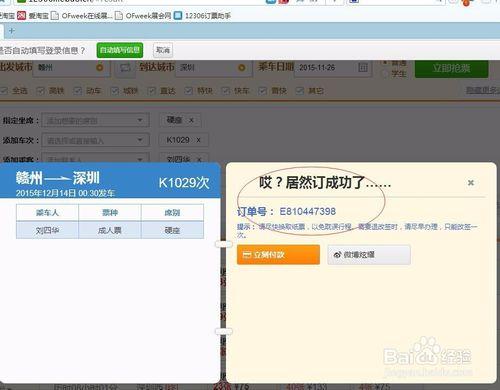Click the orange locate icon in departure city field
Viewport: 500px width, 390px height.
tap(99, 68)
